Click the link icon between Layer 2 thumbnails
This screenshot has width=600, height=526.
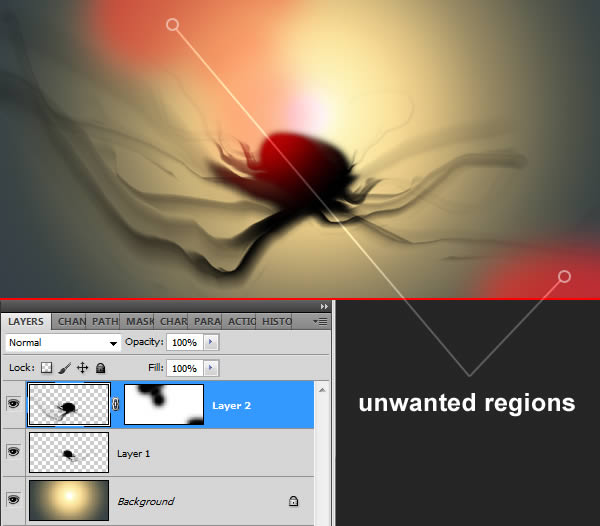(116, 404)
